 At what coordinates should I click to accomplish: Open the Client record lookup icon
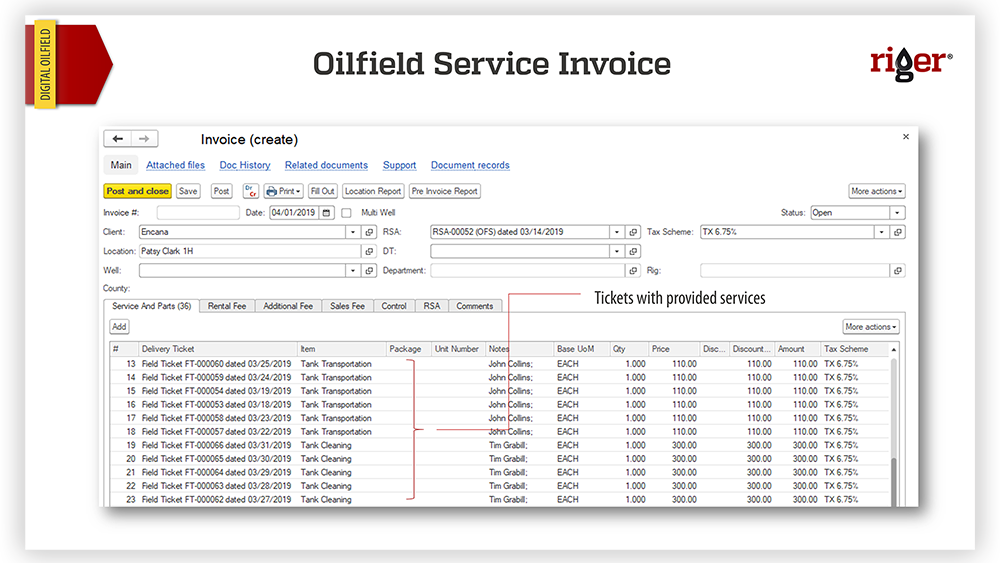tap(369, 232)
